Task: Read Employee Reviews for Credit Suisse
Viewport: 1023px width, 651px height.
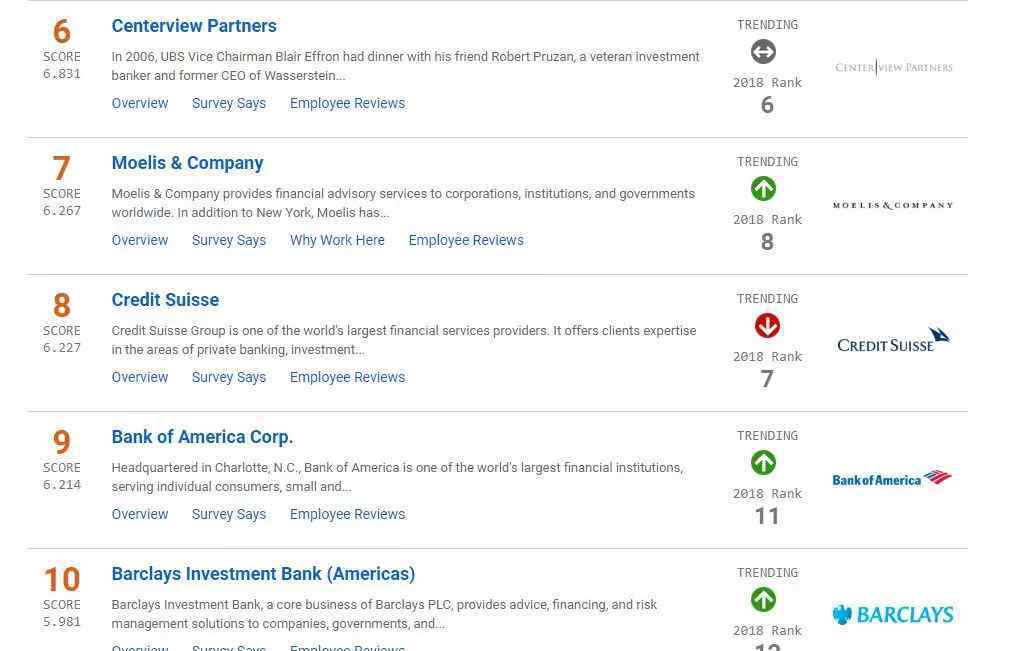Action: (347, 377)
